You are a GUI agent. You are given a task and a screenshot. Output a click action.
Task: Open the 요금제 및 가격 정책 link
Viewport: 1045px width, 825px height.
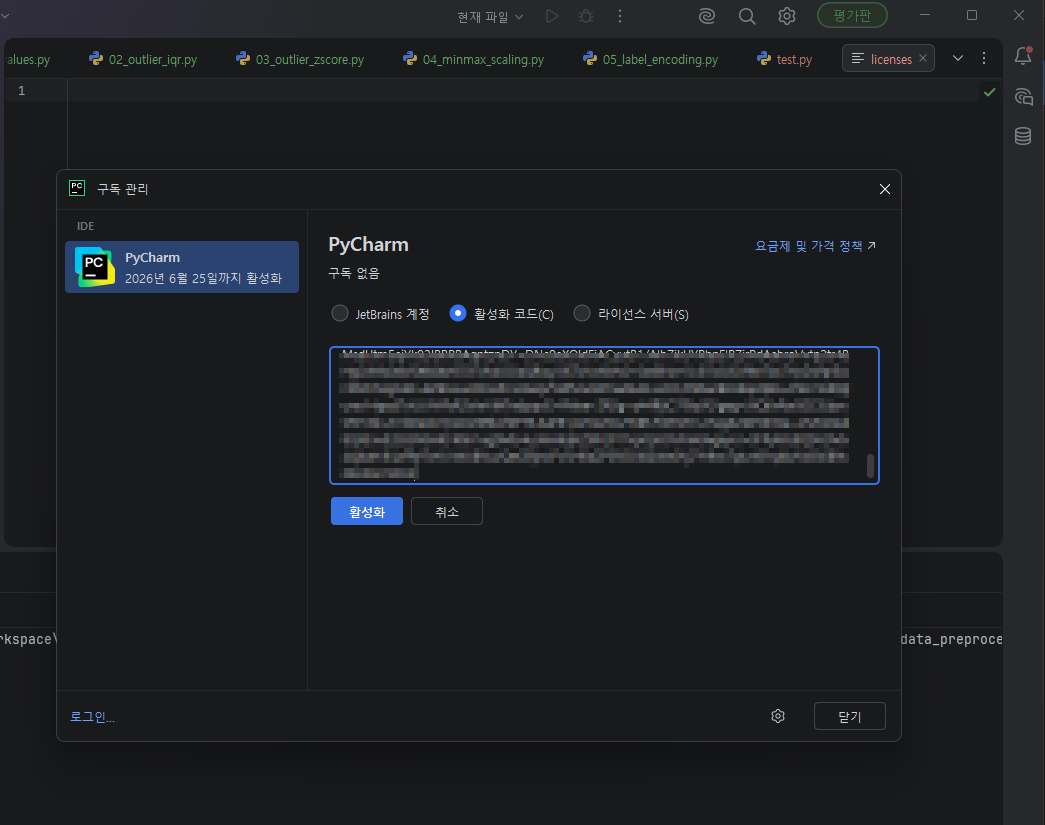click(x=815, y=246)
